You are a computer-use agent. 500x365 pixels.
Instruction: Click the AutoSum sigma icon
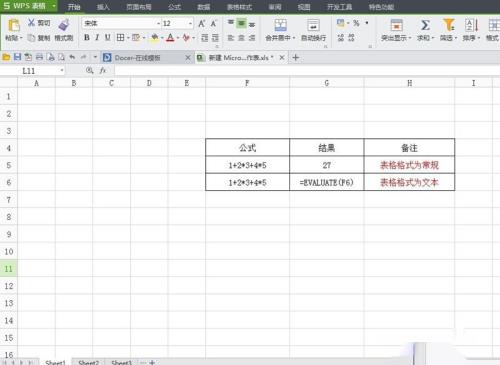click(425, 25)
